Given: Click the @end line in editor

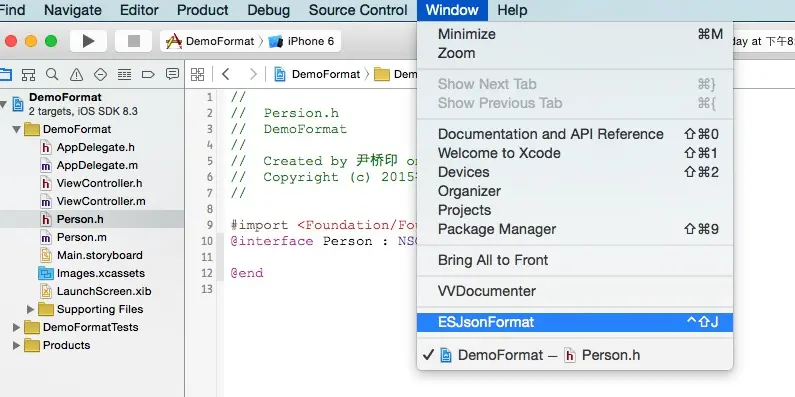Looking at the screenshot, I should pos(247,273).
